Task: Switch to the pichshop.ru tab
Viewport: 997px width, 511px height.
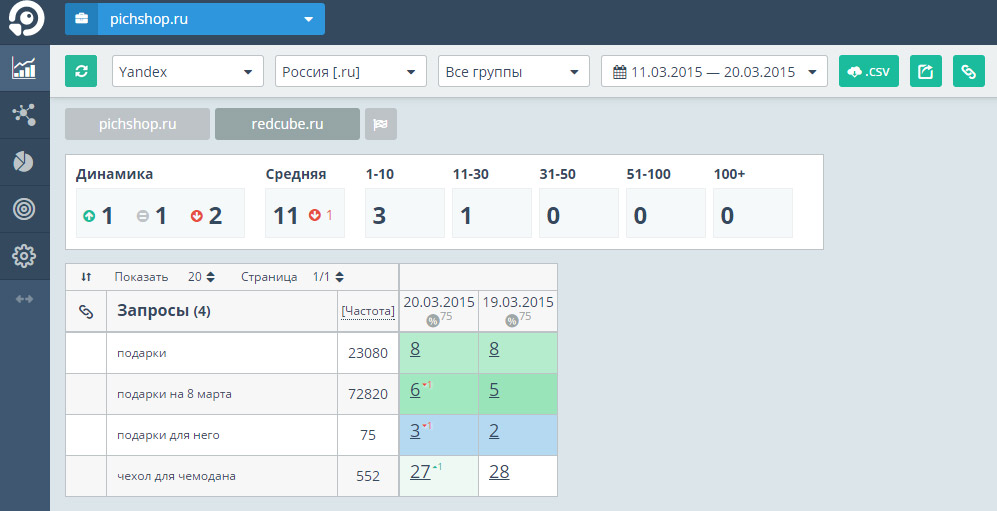Action: [x=137, y=124]
